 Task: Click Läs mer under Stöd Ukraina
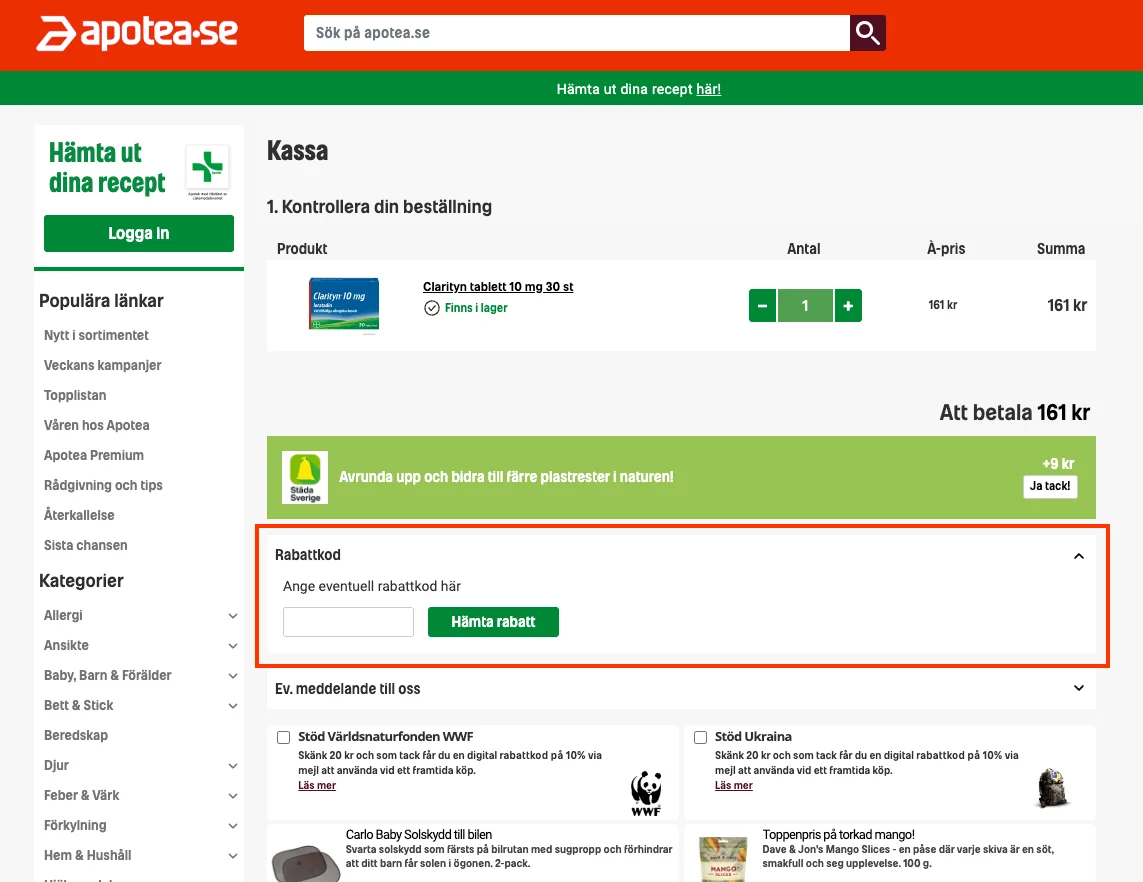pos(734,785)
